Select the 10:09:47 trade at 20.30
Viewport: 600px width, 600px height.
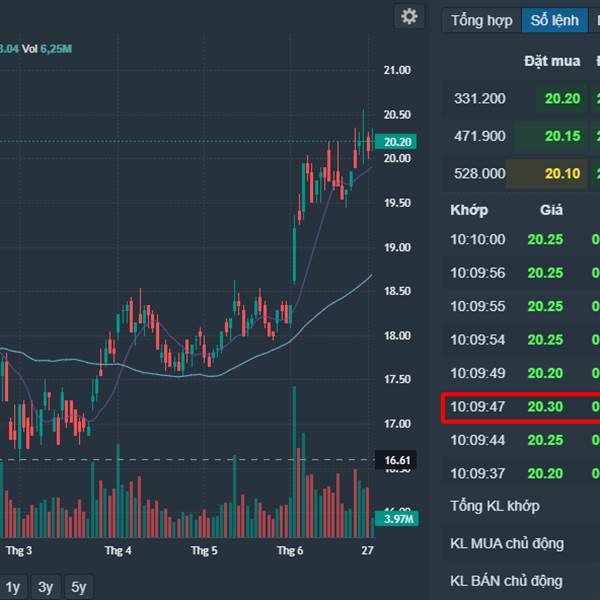click(x=522, y=407)
